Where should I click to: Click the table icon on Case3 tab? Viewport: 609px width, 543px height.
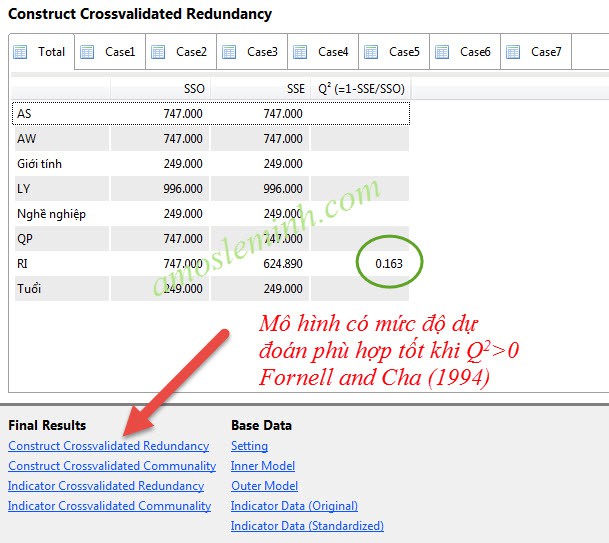tap(230, 52)
